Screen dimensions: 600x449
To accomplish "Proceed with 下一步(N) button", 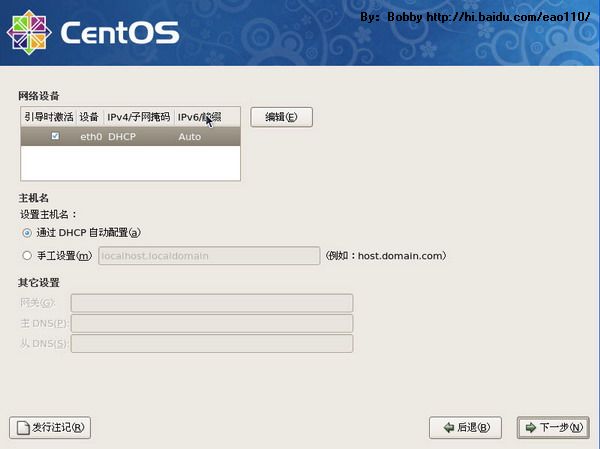I will point(553,428).
